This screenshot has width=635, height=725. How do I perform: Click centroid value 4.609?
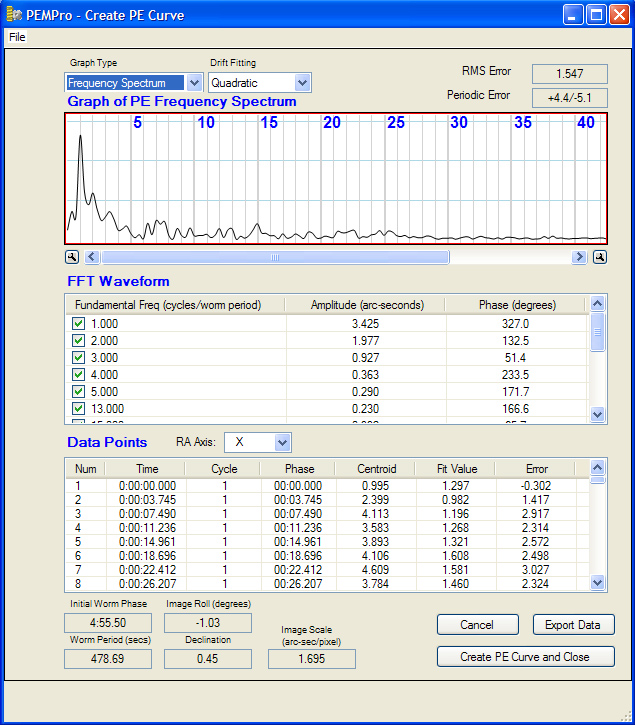tap(375, 570)
